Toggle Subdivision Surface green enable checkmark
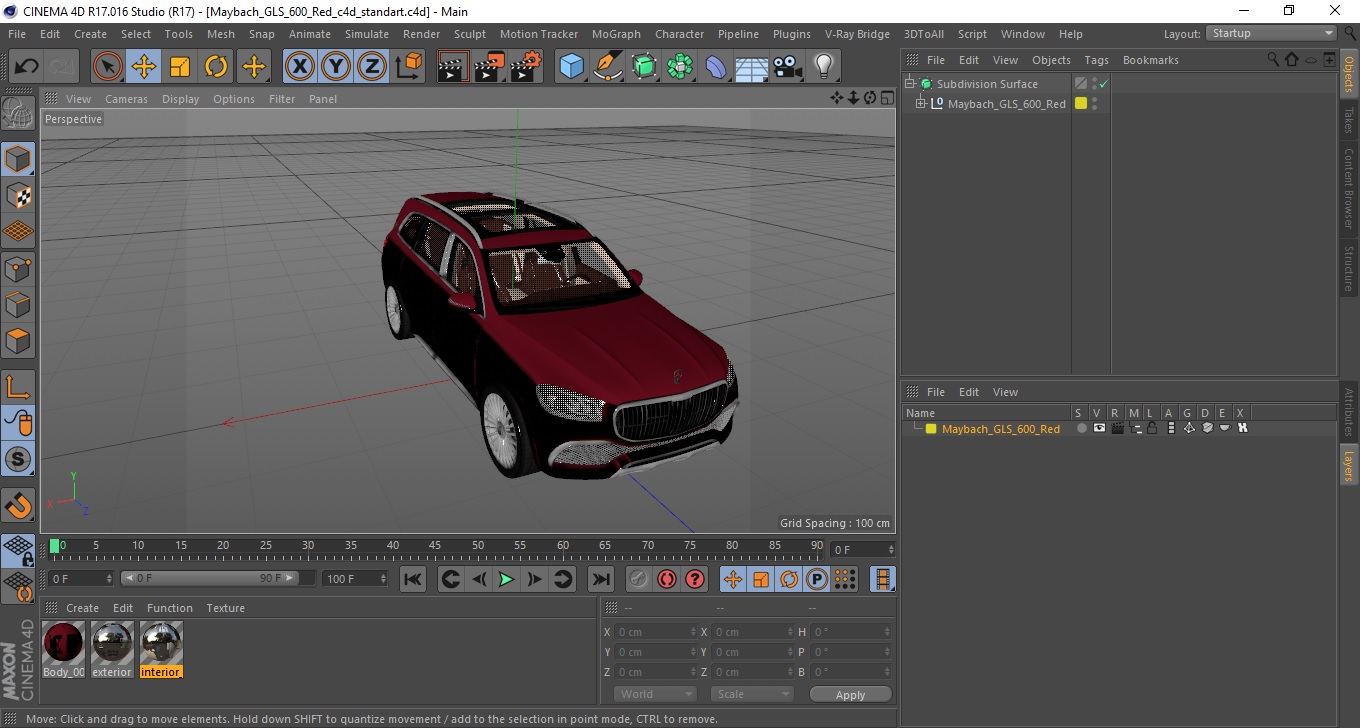 coord(1103,84)
